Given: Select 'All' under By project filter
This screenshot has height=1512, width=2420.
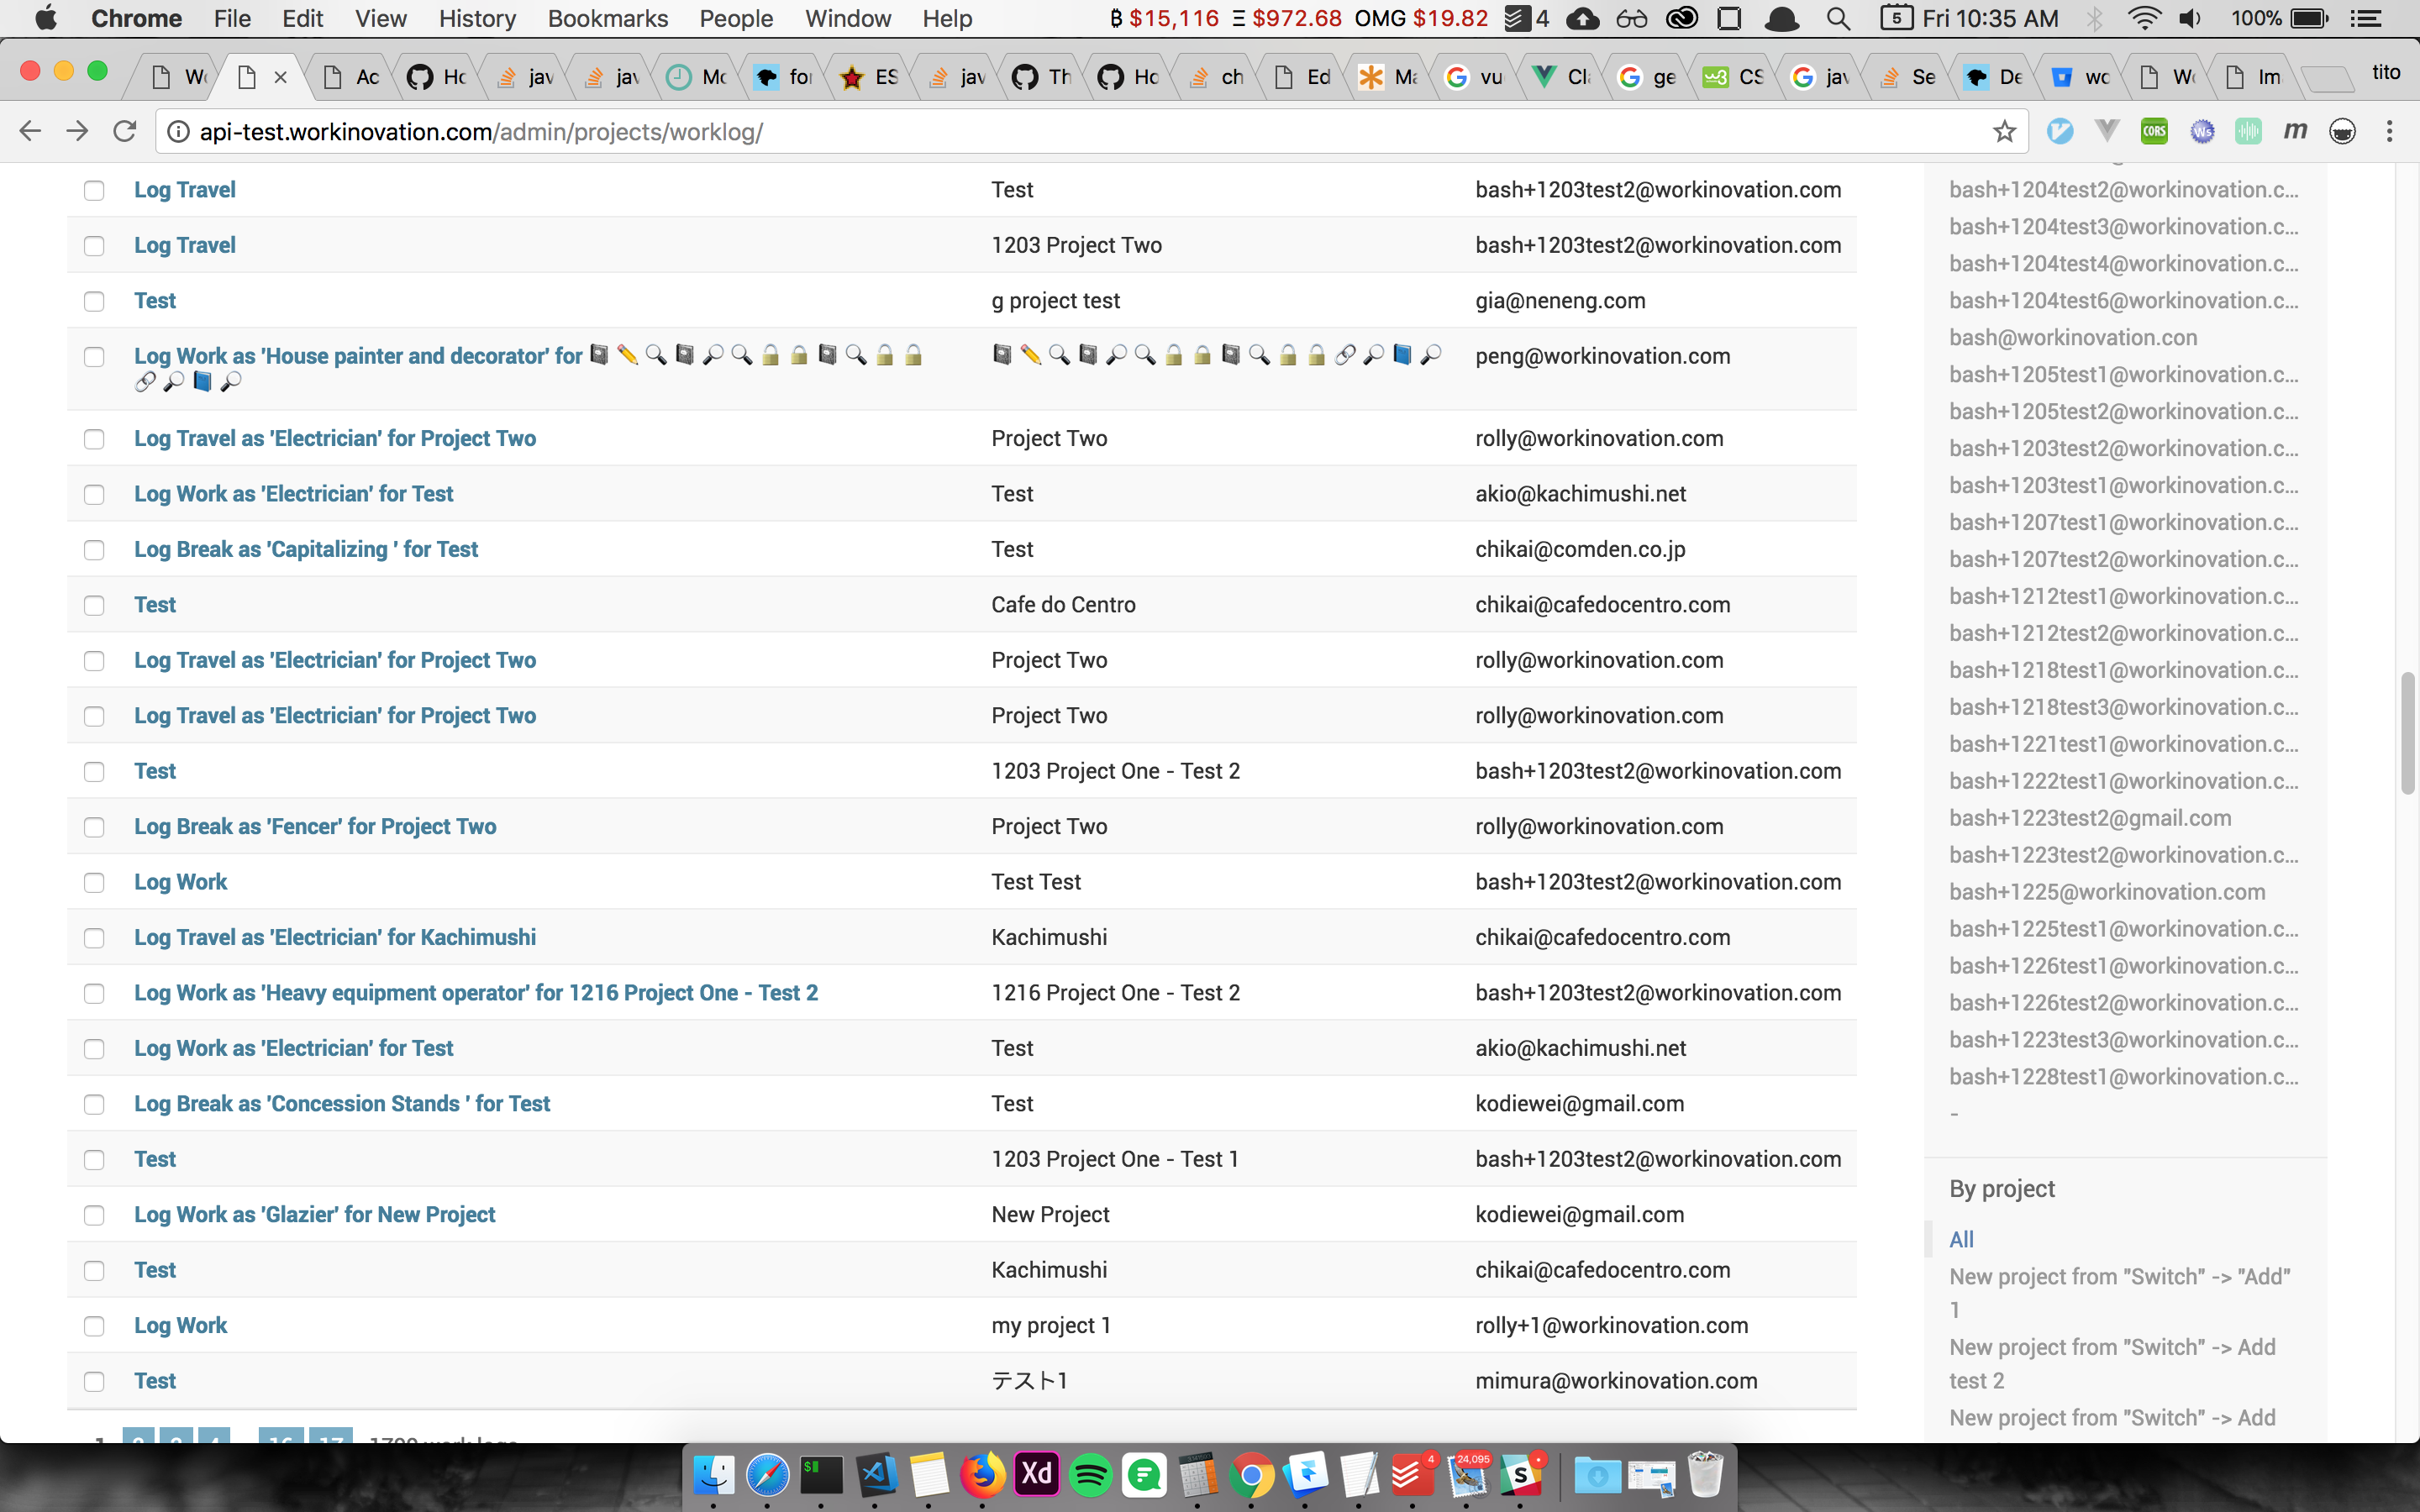Looking at the screenshot, I should (x=1961, y=1239).
